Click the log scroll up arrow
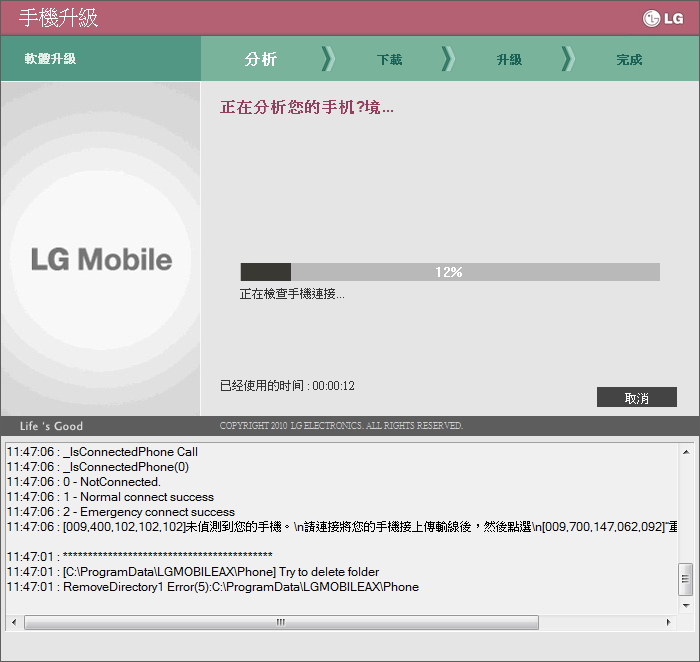 tap(686, 452)
